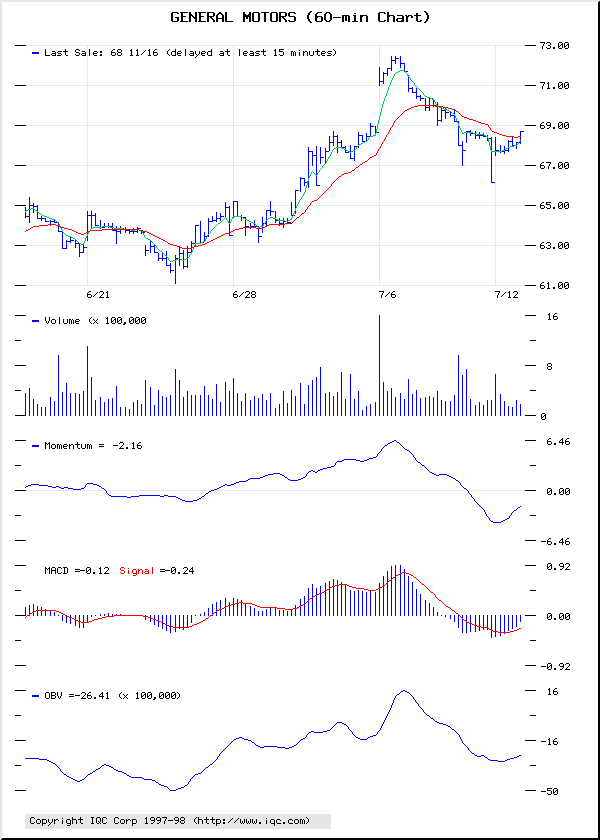Viewport: 600px width, 840px height.
Task: Click the tallest volume bar at 7/6
Action: [x=379, y=365]
